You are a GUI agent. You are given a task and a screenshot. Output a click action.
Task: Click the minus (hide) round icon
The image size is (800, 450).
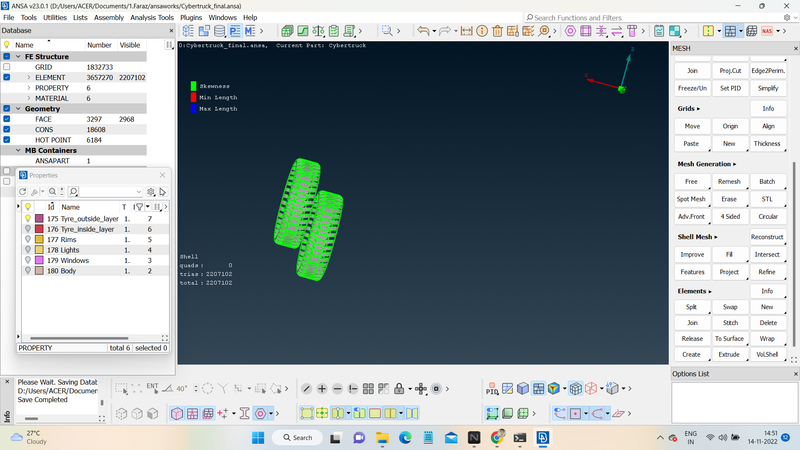[x=337, y=389]
